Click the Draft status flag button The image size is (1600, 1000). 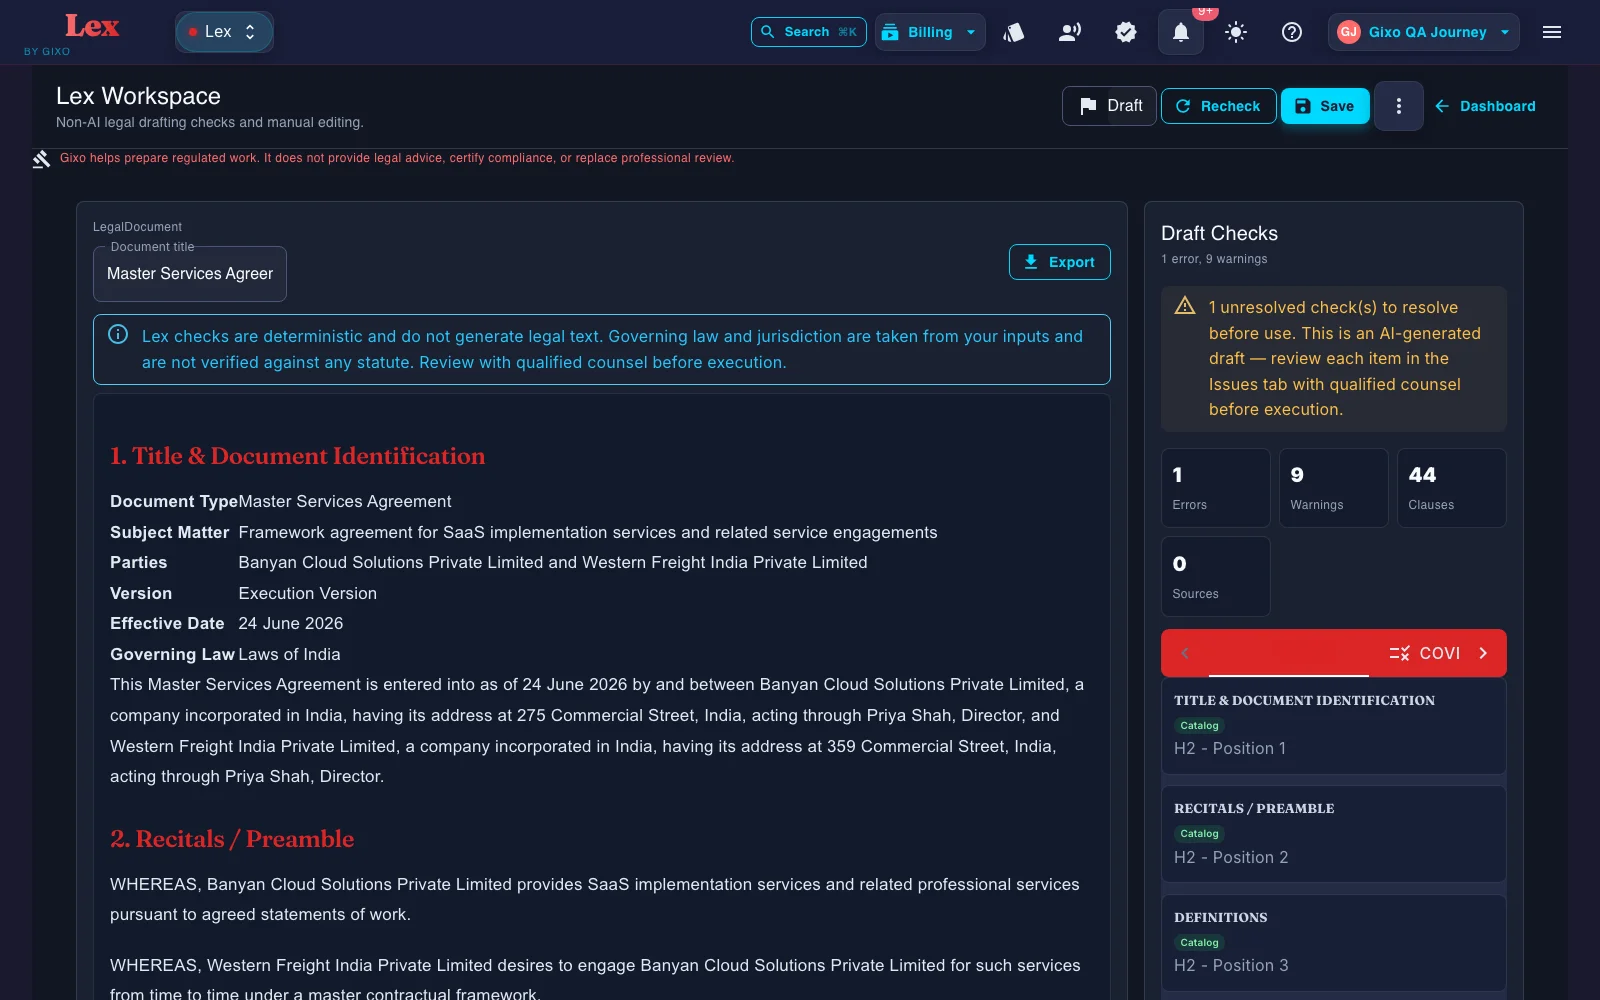(1110, 106)
